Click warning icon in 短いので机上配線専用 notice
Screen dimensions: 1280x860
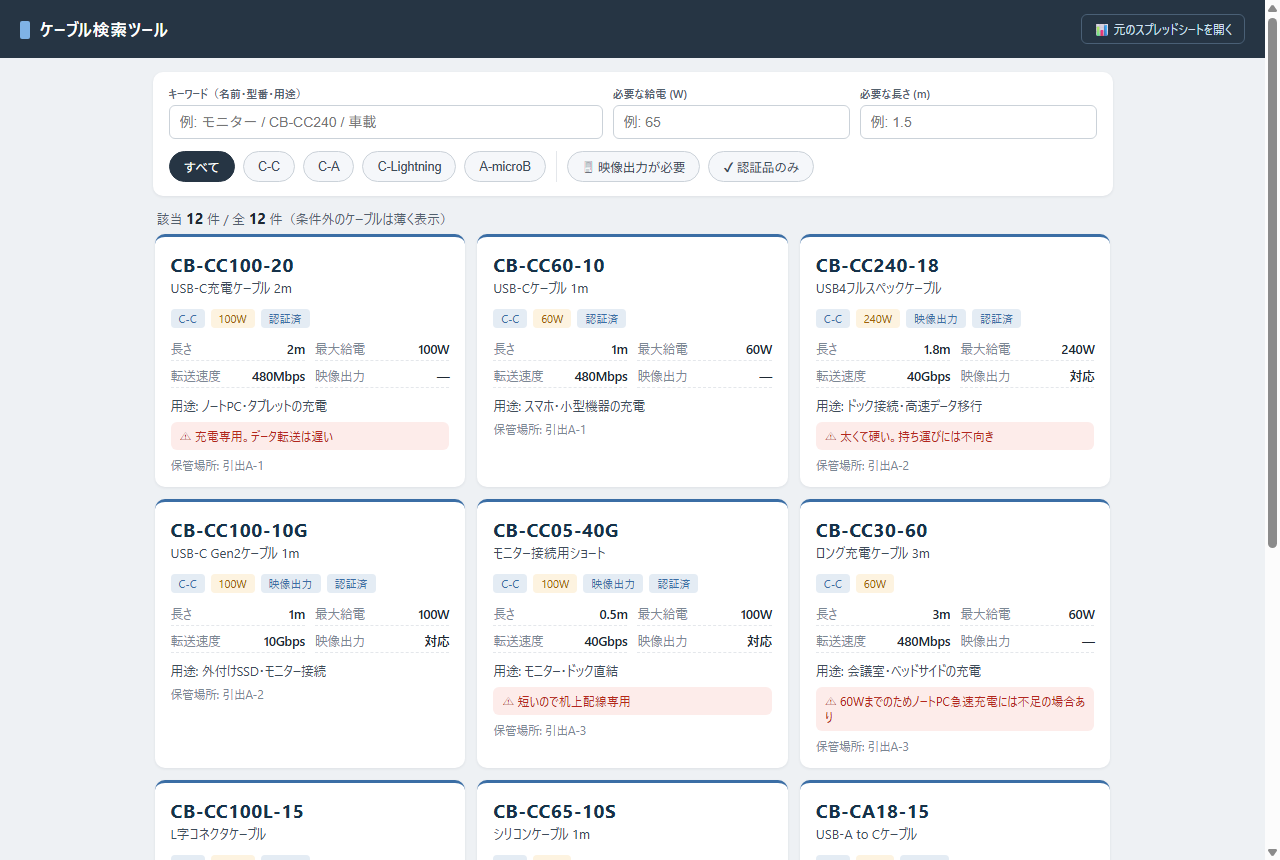pyautogui.click(x=508, y=702)
